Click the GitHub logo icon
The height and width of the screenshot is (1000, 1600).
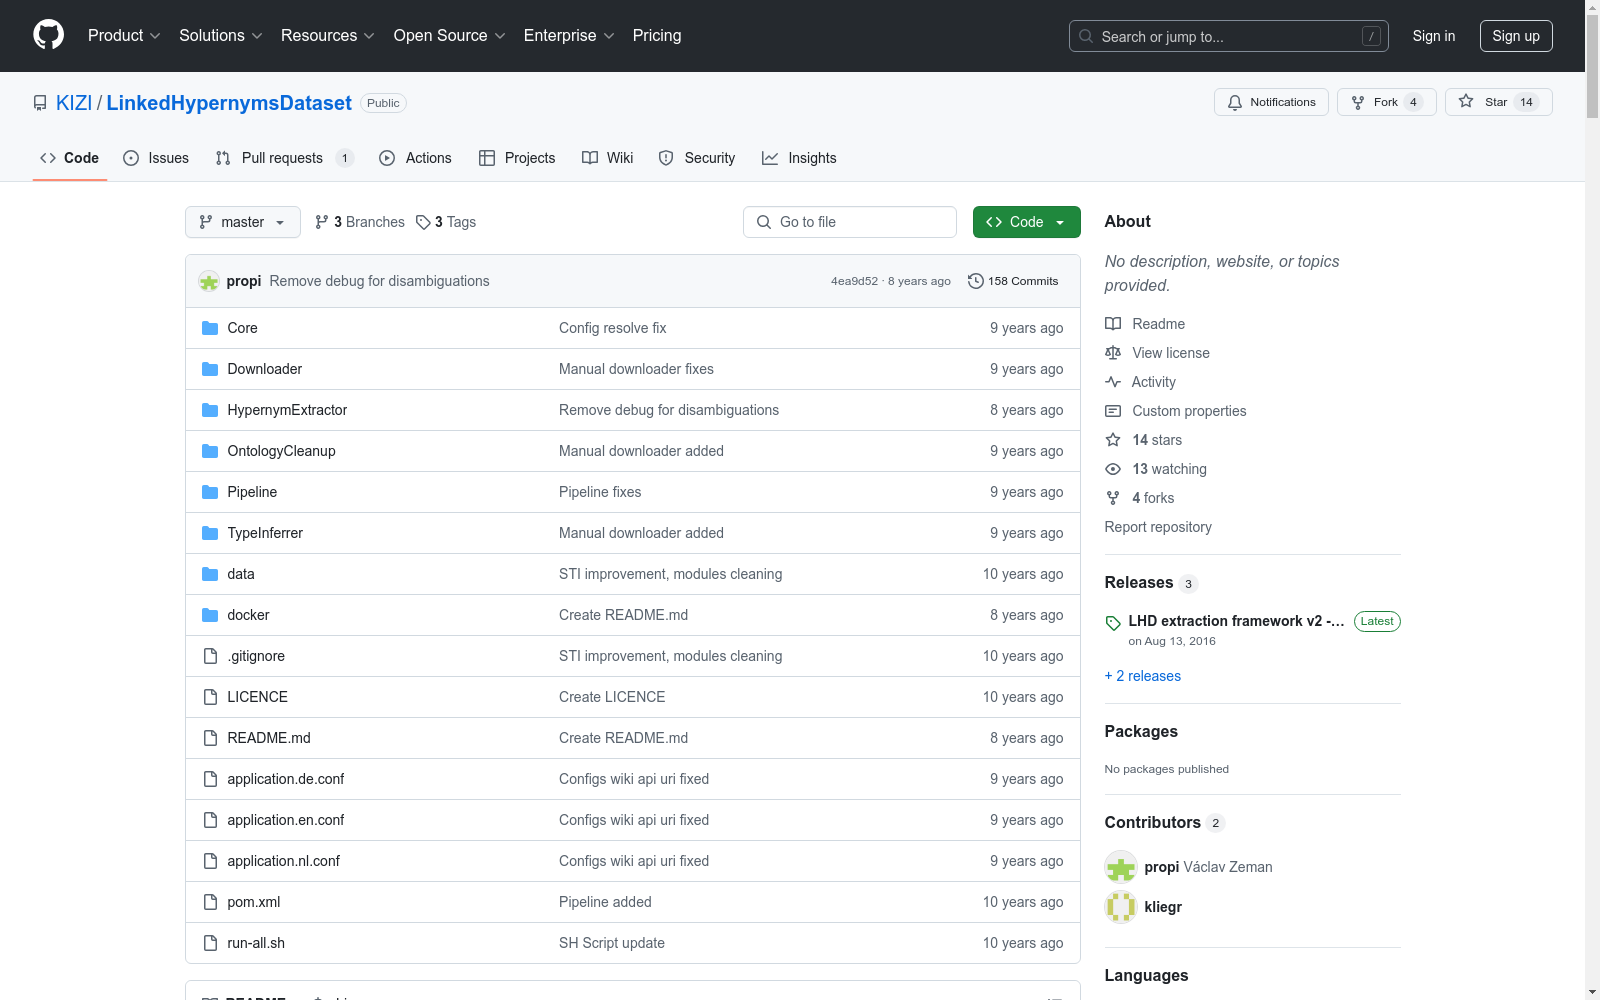click(x=48, y=35)
